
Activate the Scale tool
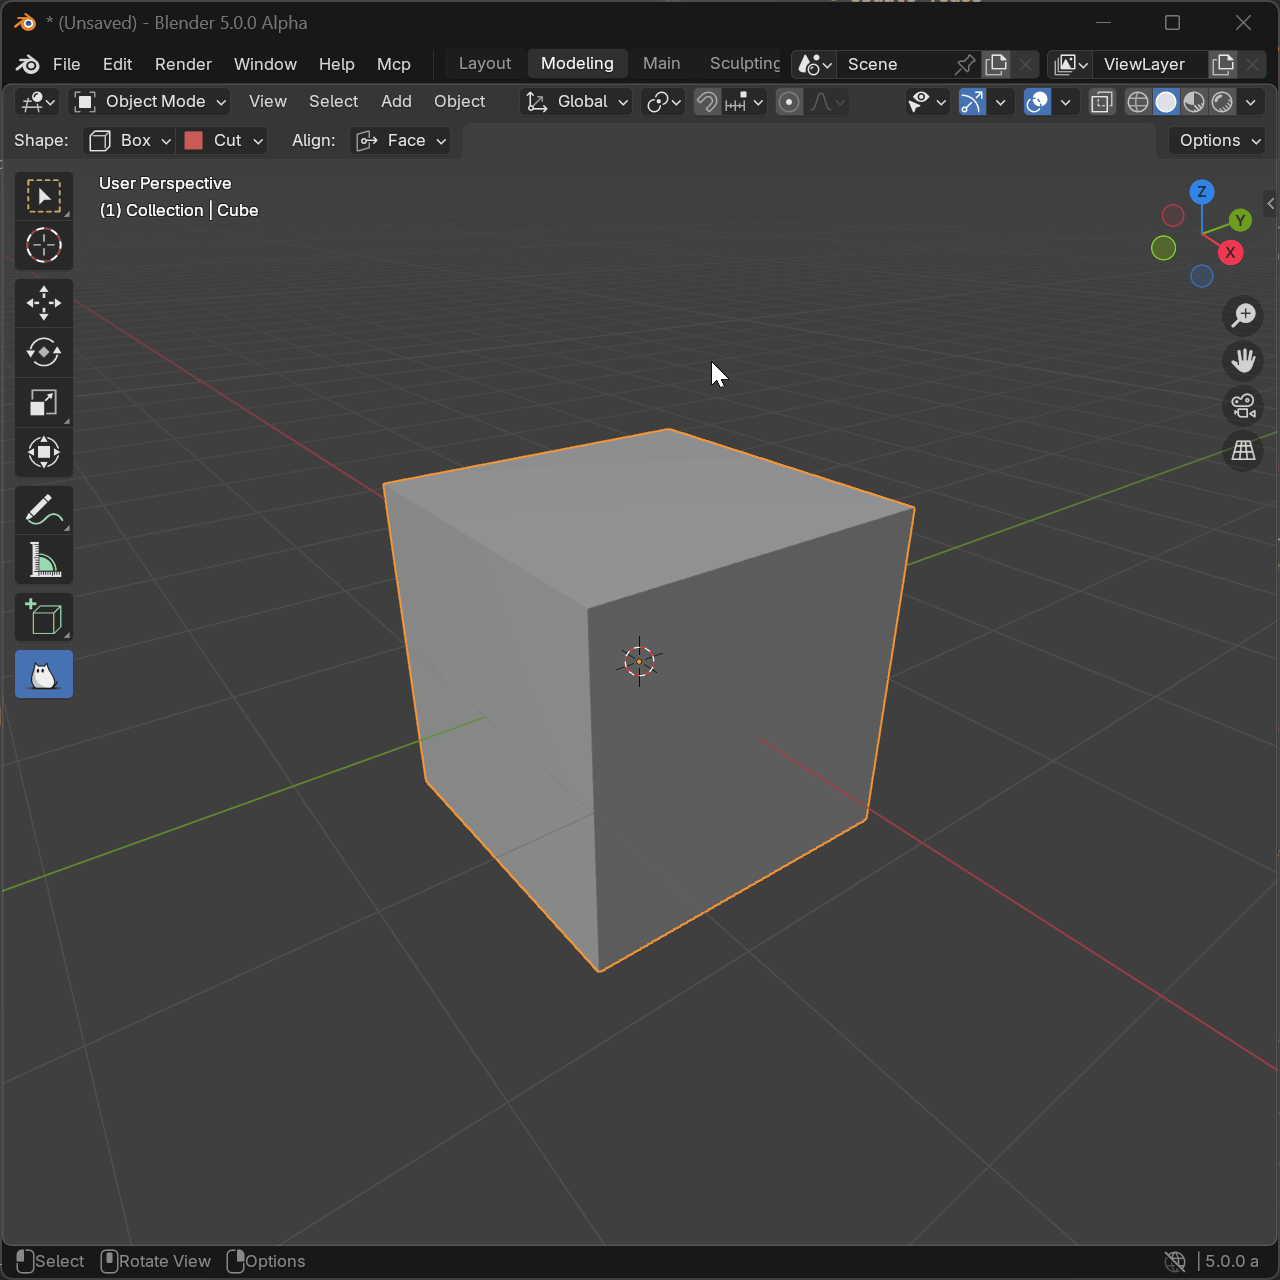tap(44, 402)
